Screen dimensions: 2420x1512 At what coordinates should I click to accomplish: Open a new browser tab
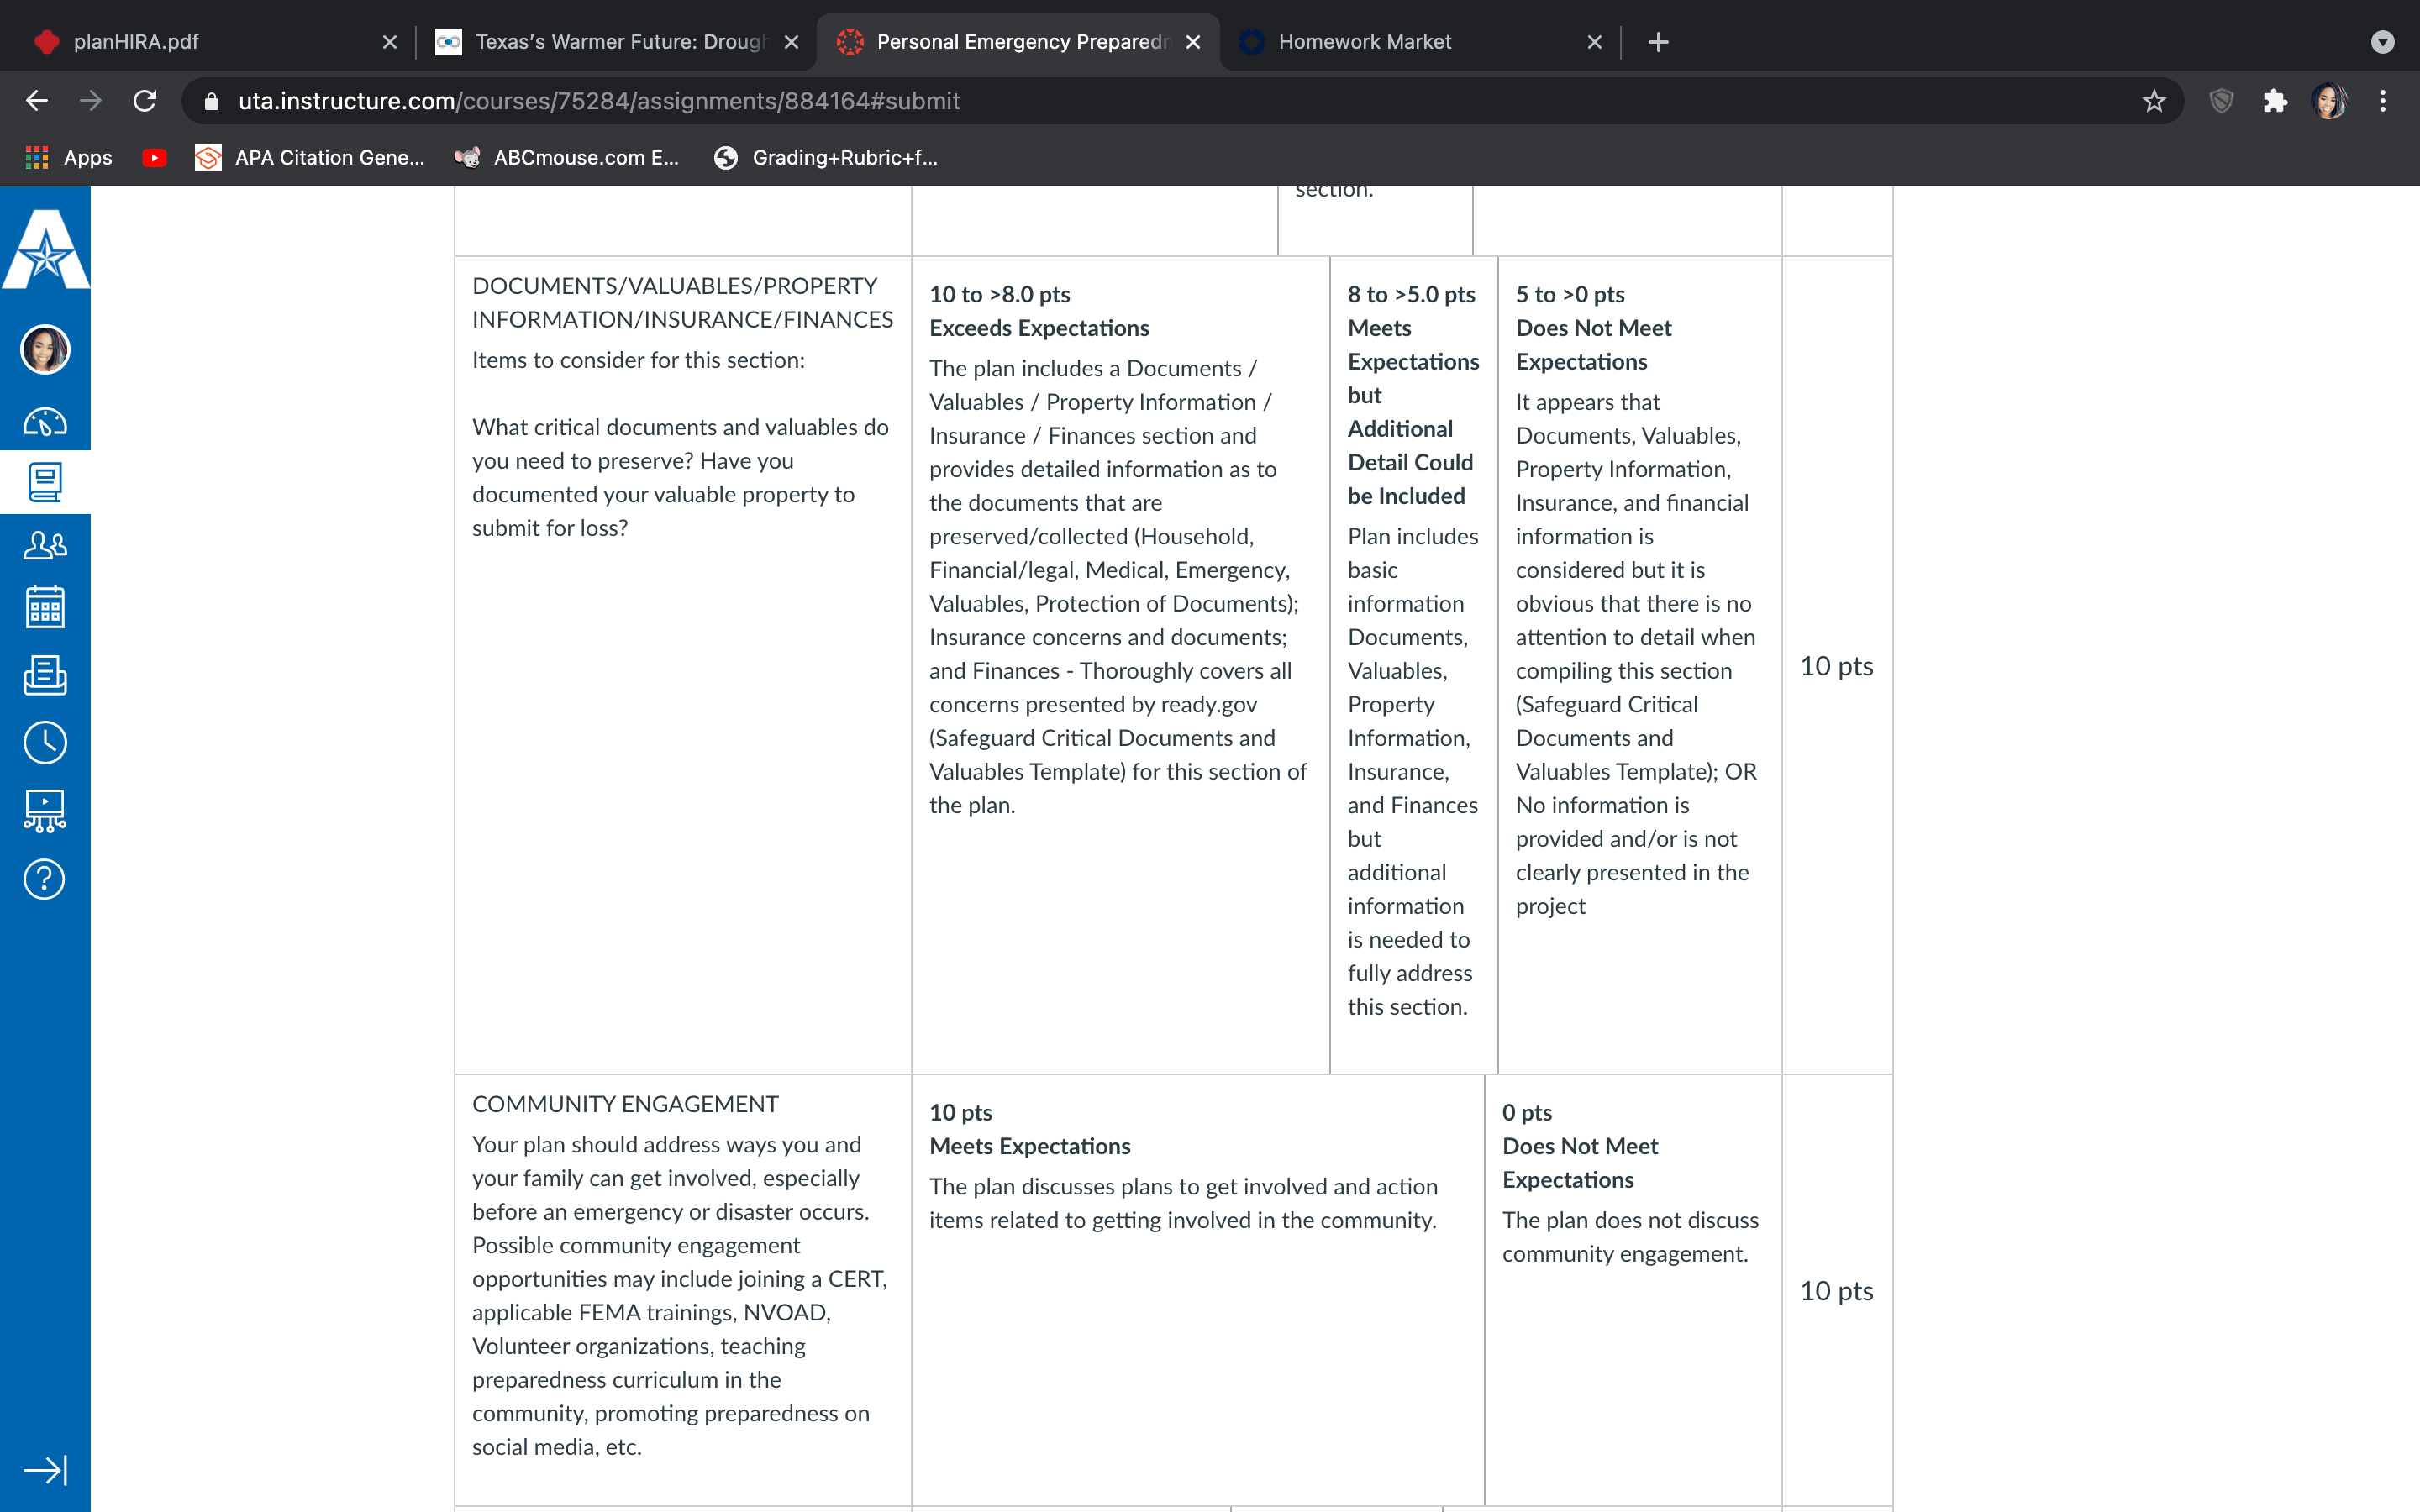click(1658, 42)
